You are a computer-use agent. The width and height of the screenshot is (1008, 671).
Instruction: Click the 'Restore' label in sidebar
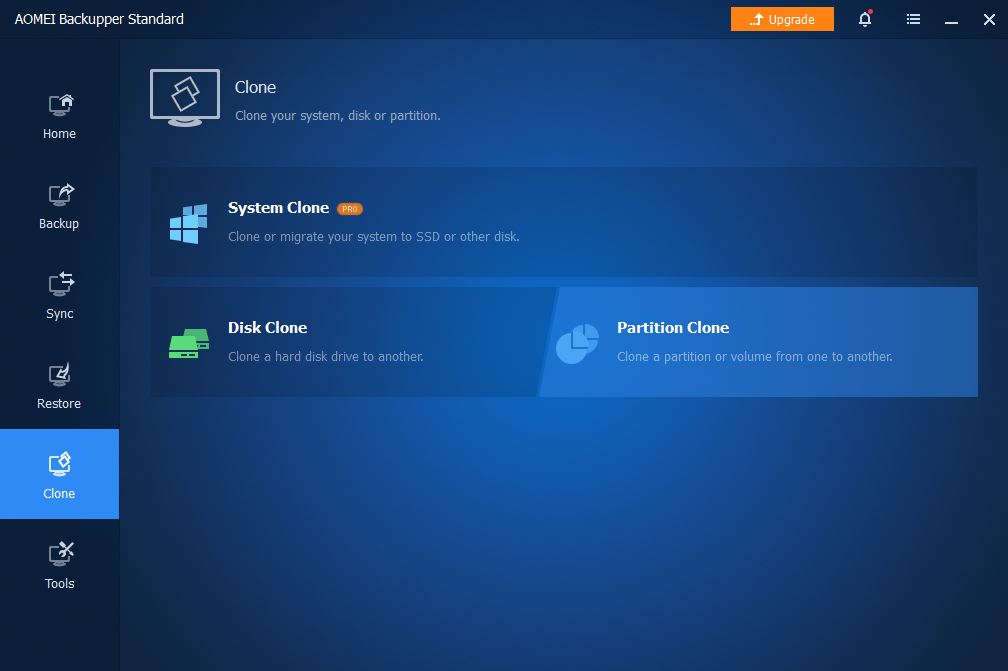point(59,404)
